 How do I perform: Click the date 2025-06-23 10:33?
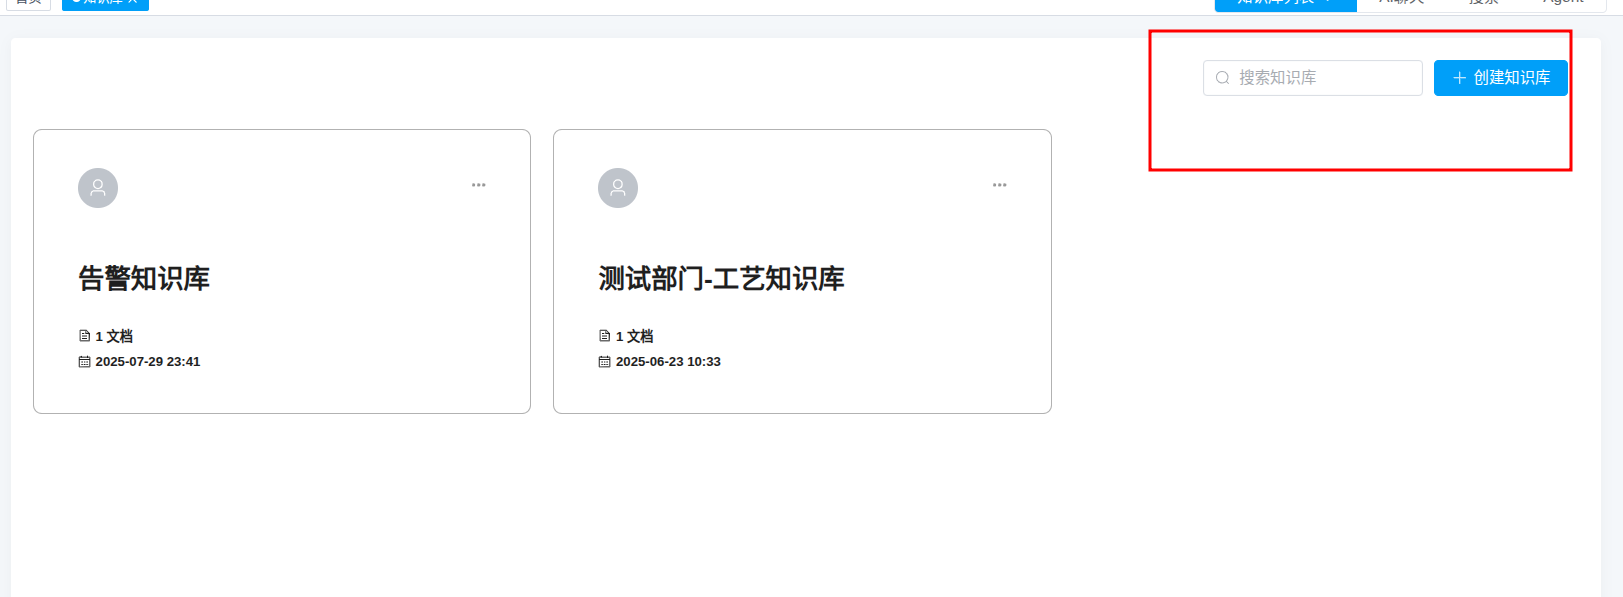pyautogui.click(x=668, y=362)
